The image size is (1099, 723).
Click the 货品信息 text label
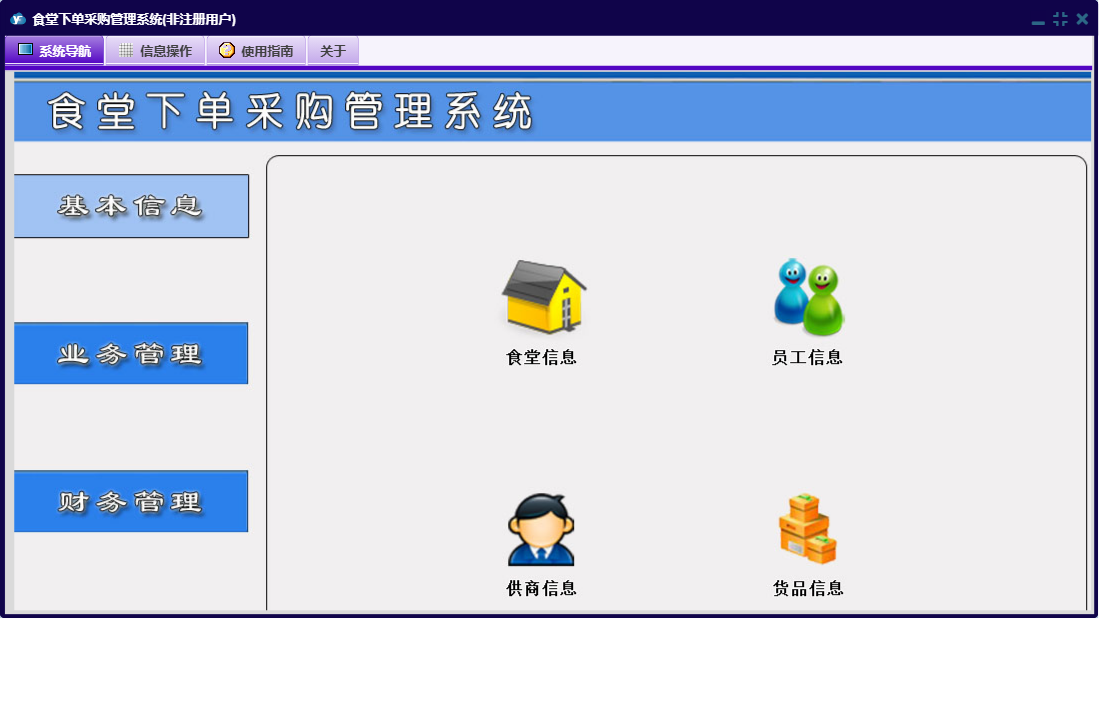(x=807, y=588)
